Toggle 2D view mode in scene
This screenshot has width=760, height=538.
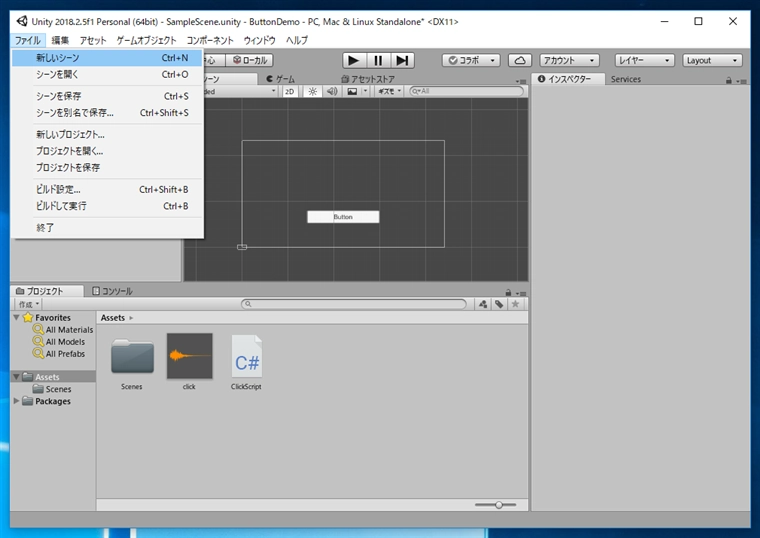click(290, 91)
